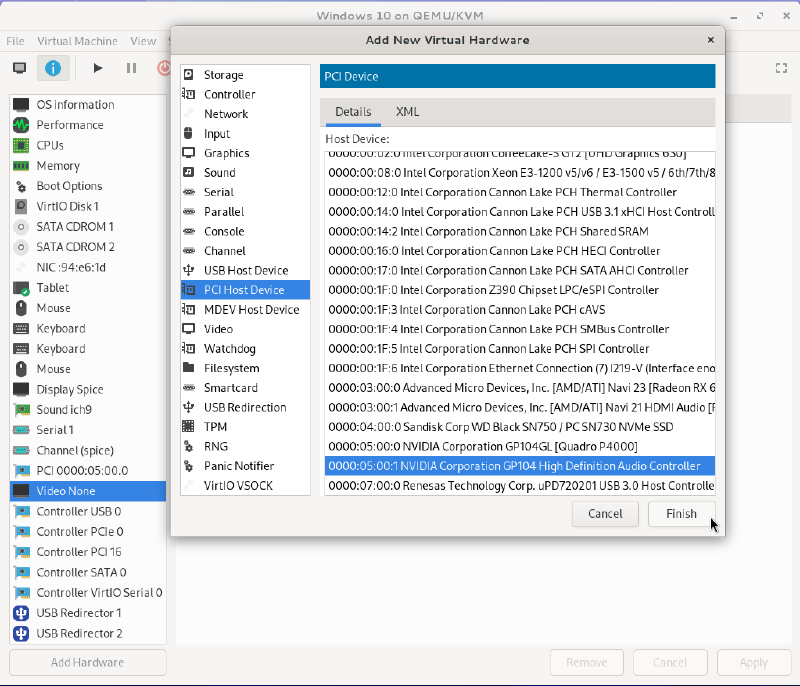Viewport: 800px width, 686px height.
Task: Close the Add New Virtual Hardware dialog
Action: tap(711, 40)
